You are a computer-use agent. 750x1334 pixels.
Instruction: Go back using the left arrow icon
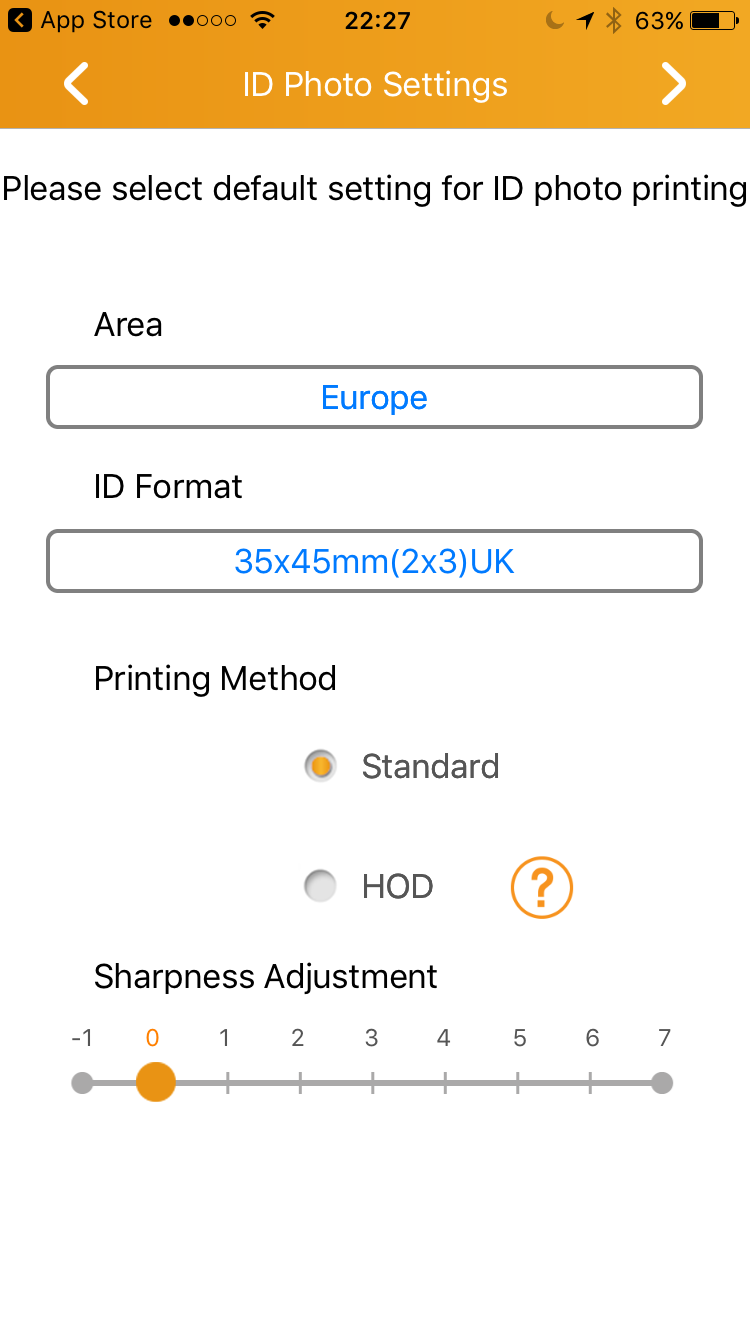(77, 84)
